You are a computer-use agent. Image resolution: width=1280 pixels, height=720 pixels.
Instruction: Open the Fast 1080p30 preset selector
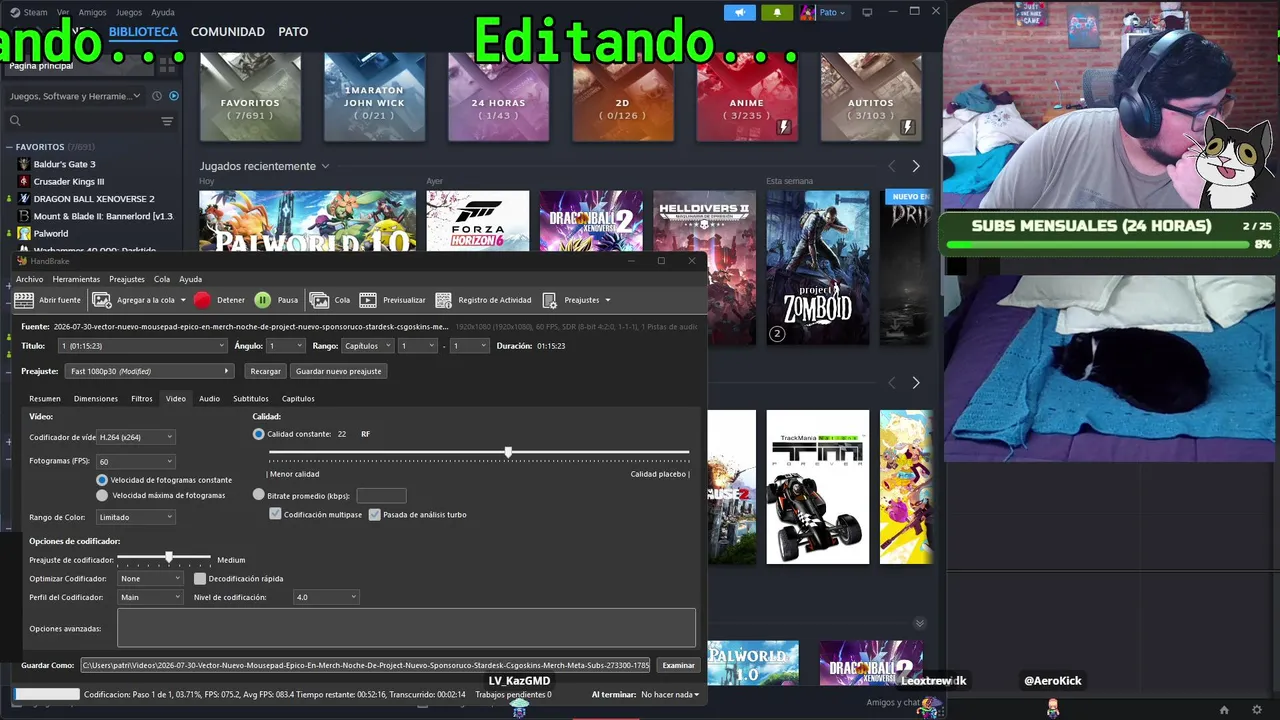point(150,371)
